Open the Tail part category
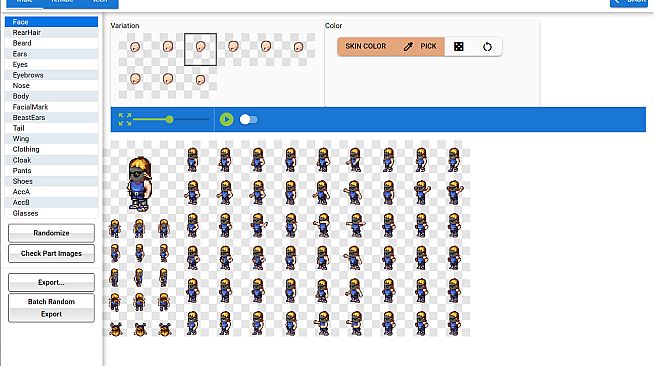The height and width of the screenshot is (366, 654). coord(51,128)
